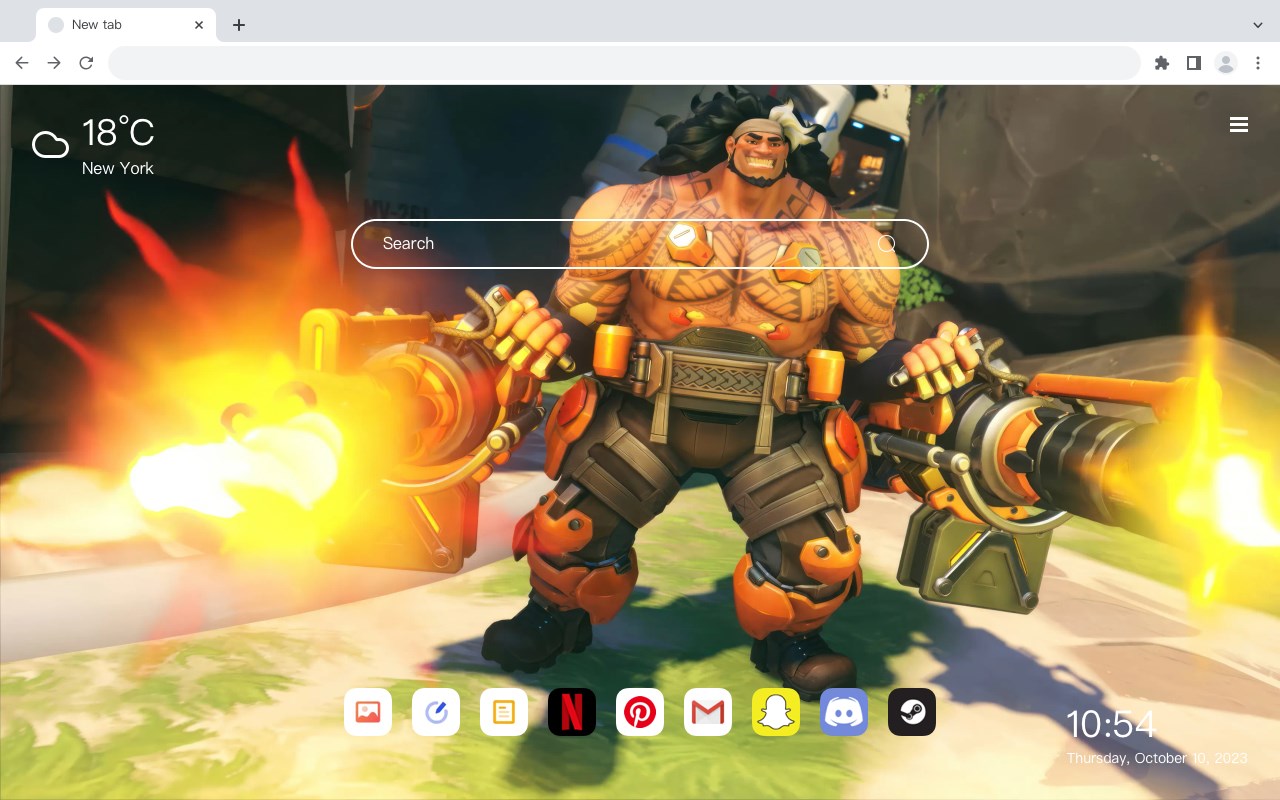The height and width of the screenshot is (800, 1280).
Task: Click the search magnifier icon
Action: tap(887, 244)
